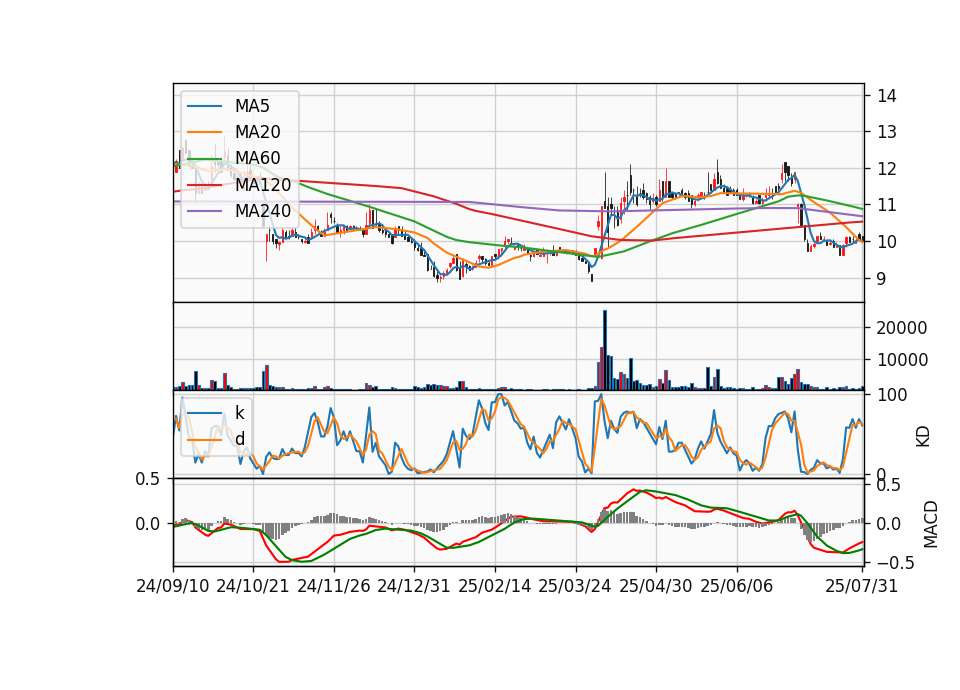Click the volume axis value 20000

(902, 328)
